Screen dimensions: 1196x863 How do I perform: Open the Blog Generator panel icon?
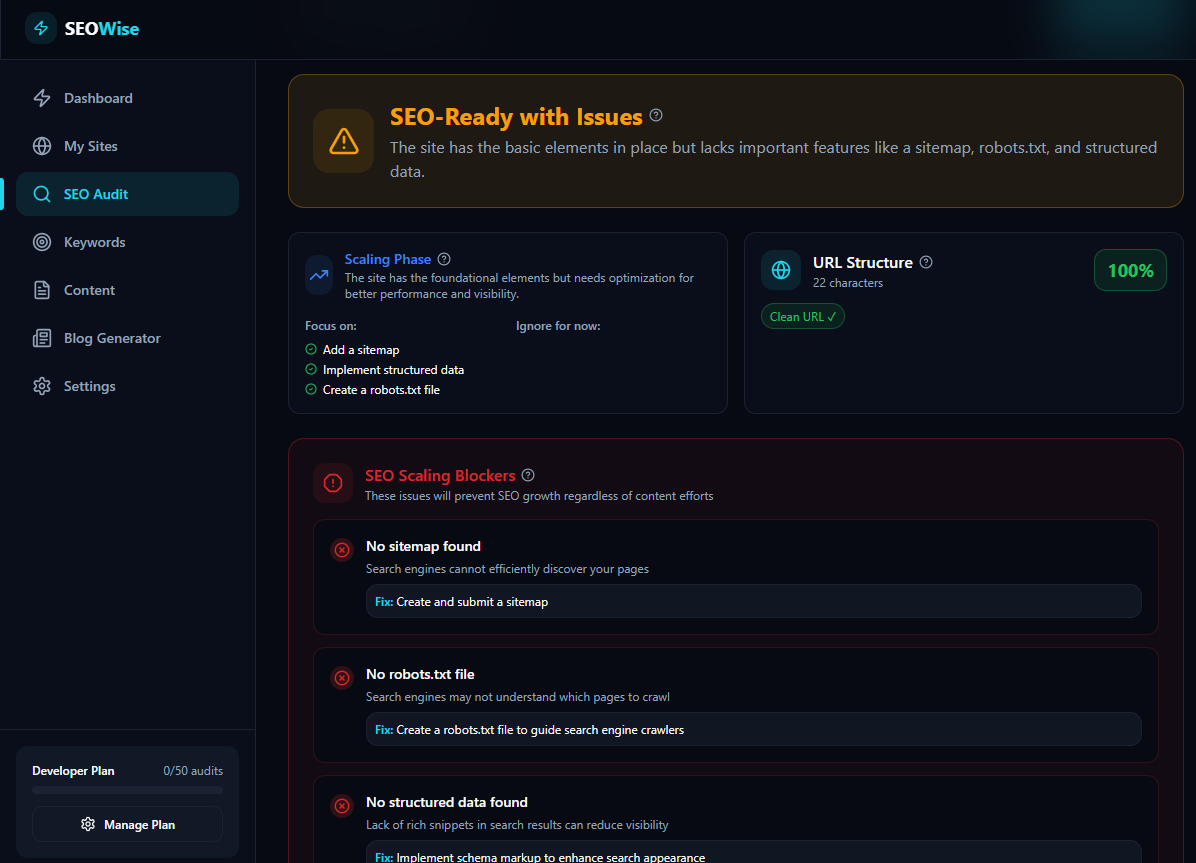click(42, 338)
